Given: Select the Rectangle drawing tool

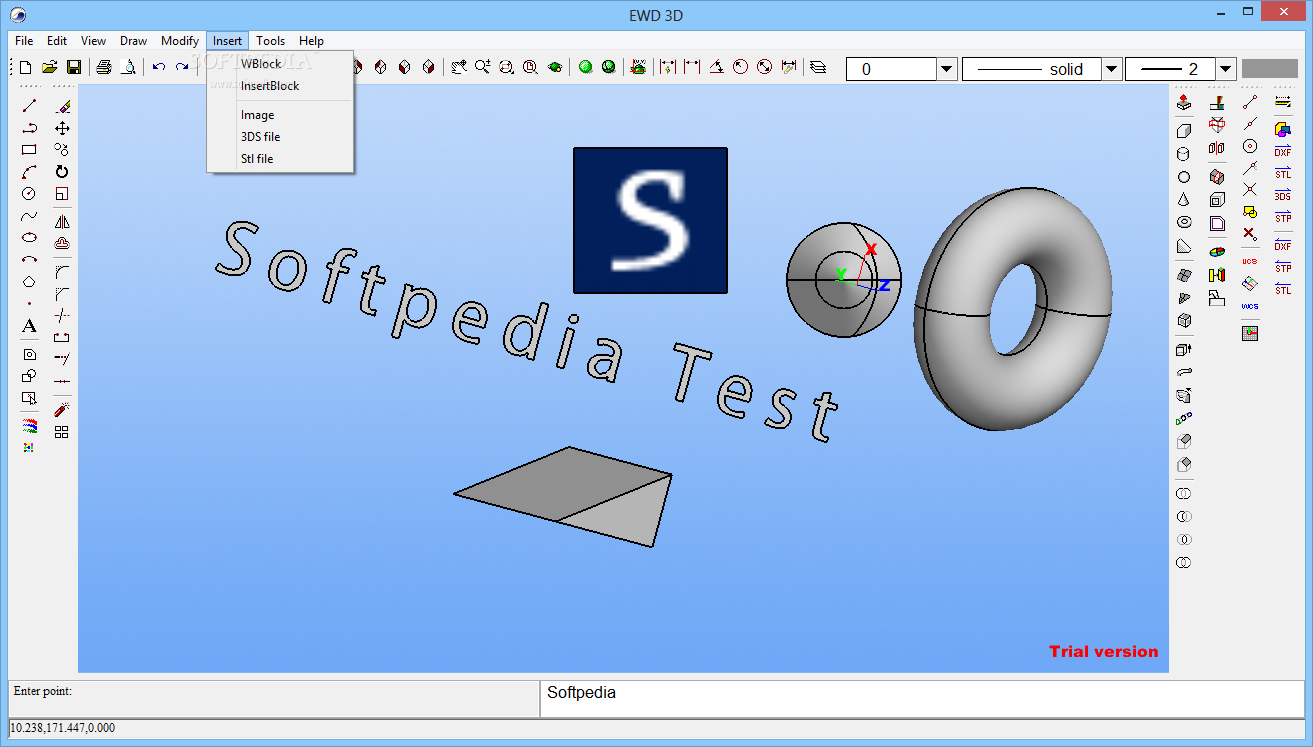Looking at the screenshot, I should (29, 150).
